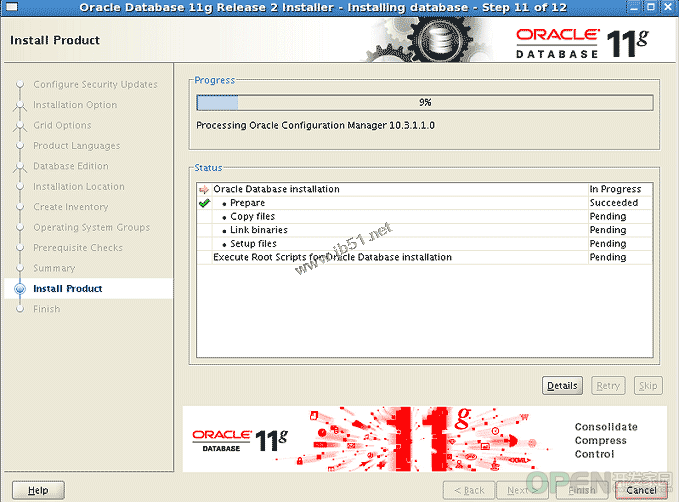Select the Setup files status row
This screenshot has height=502, width=679.
425,243
